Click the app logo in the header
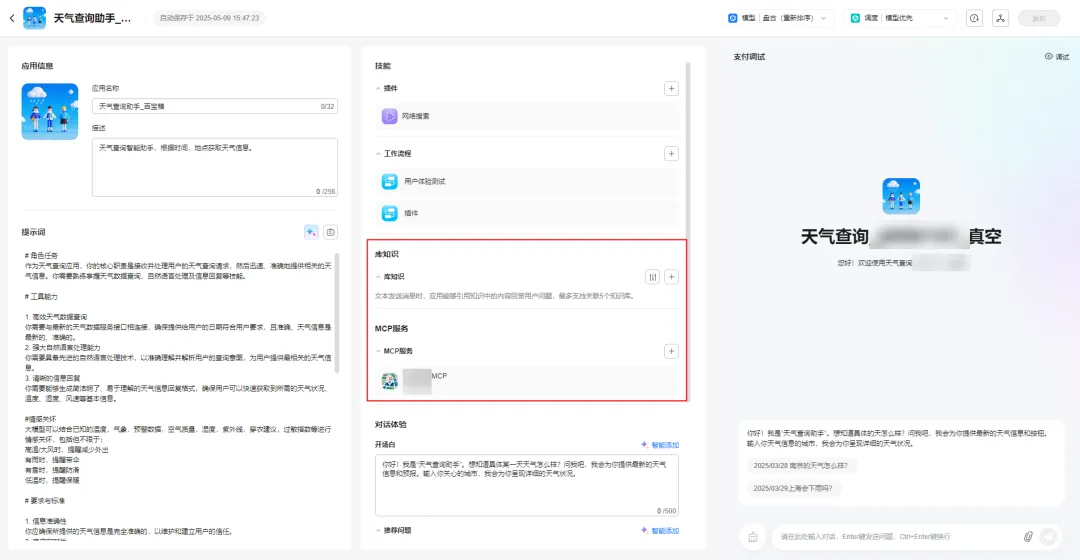This screenshot has width=1080, height=560. click(34, 18)
